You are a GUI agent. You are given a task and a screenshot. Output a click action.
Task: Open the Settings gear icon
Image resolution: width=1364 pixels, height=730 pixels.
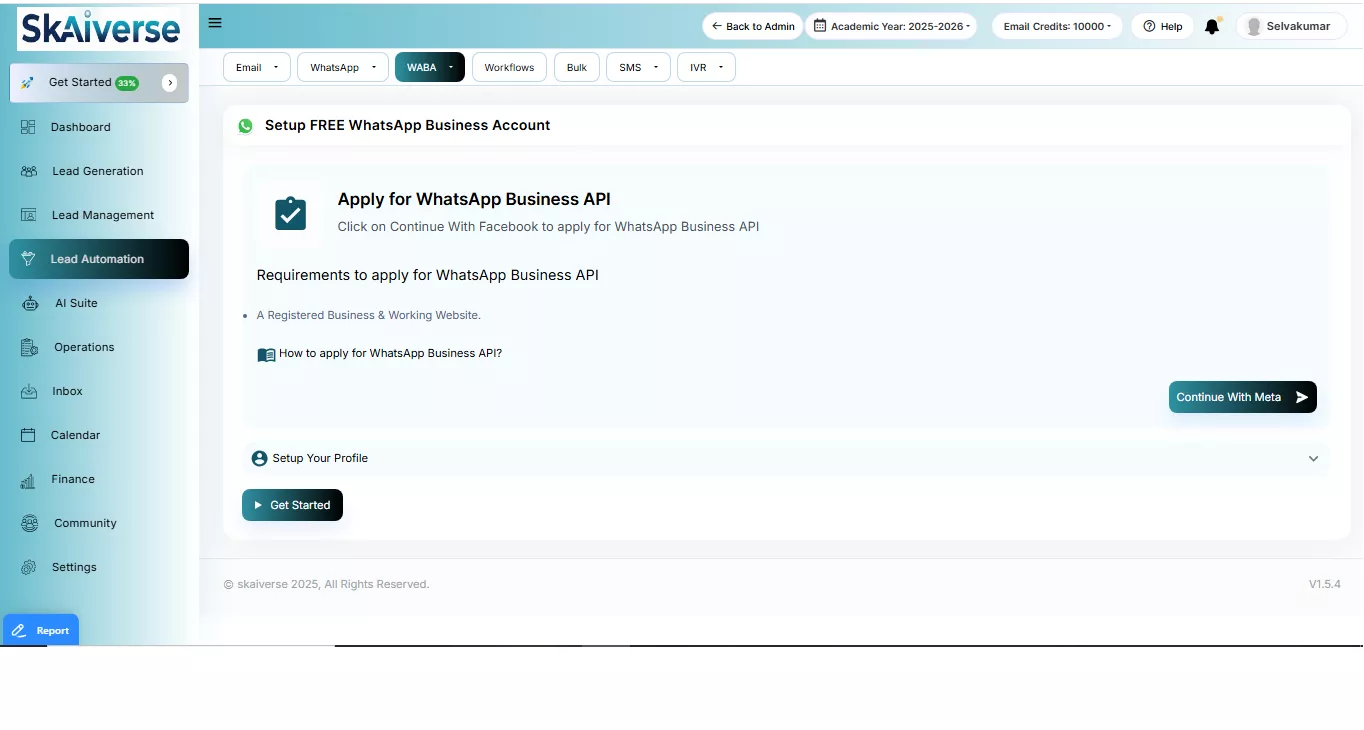pos(29,567)
